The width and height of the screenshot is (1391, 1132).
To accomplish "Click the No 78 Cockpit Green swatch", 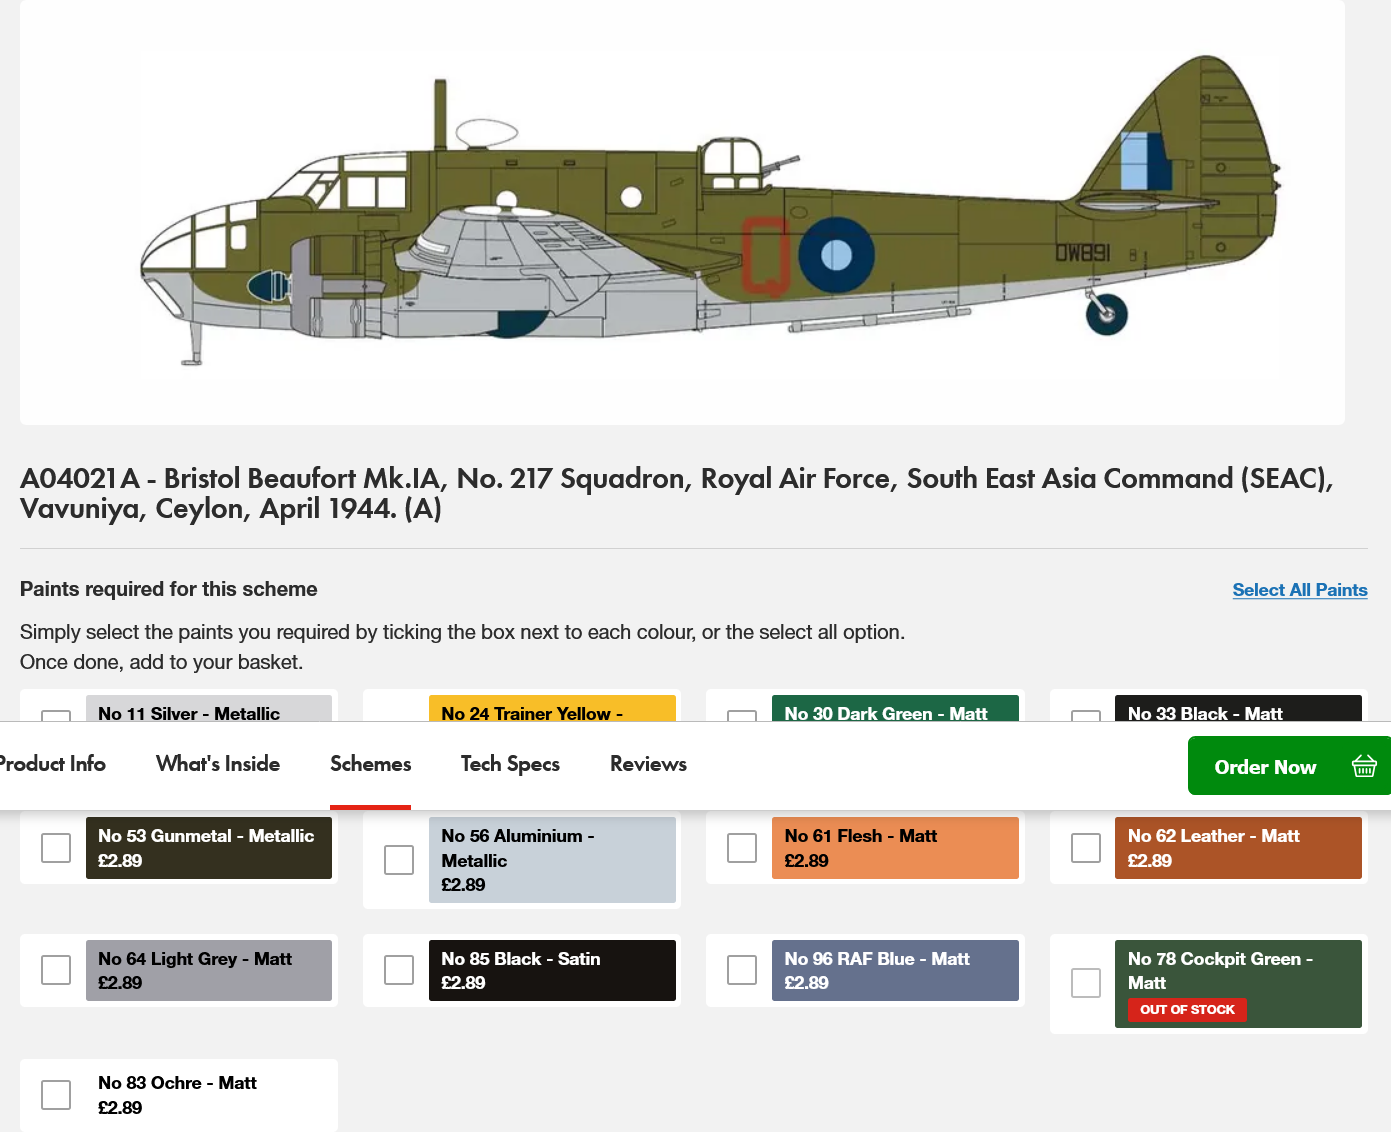I will point(1238,984).
